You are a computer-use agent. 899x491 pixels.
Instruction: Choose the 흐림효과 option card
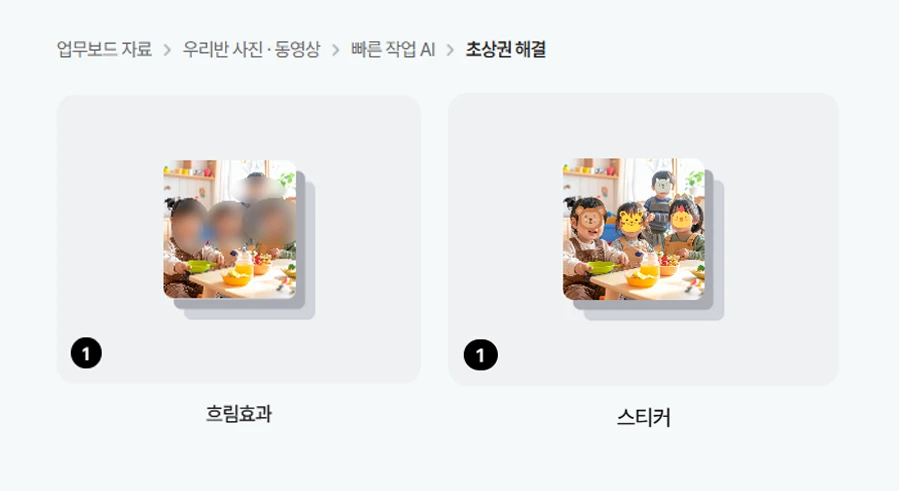click(x=239, y=239)
